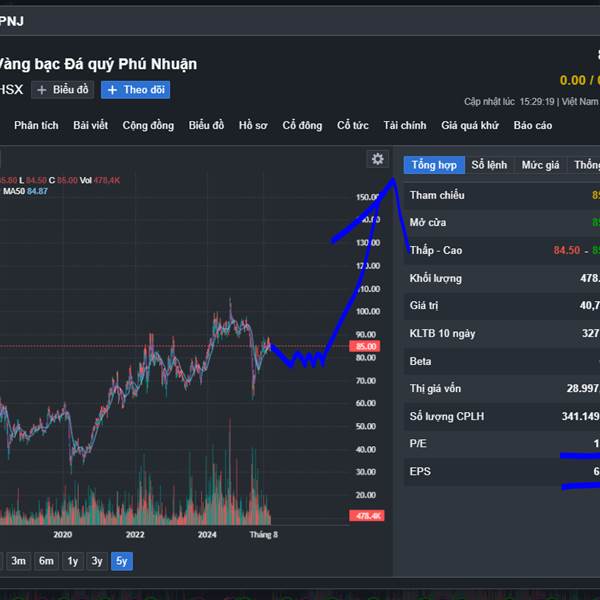
Task: Click the Hồ sơ tab
Action: click(x=253, y=125)
